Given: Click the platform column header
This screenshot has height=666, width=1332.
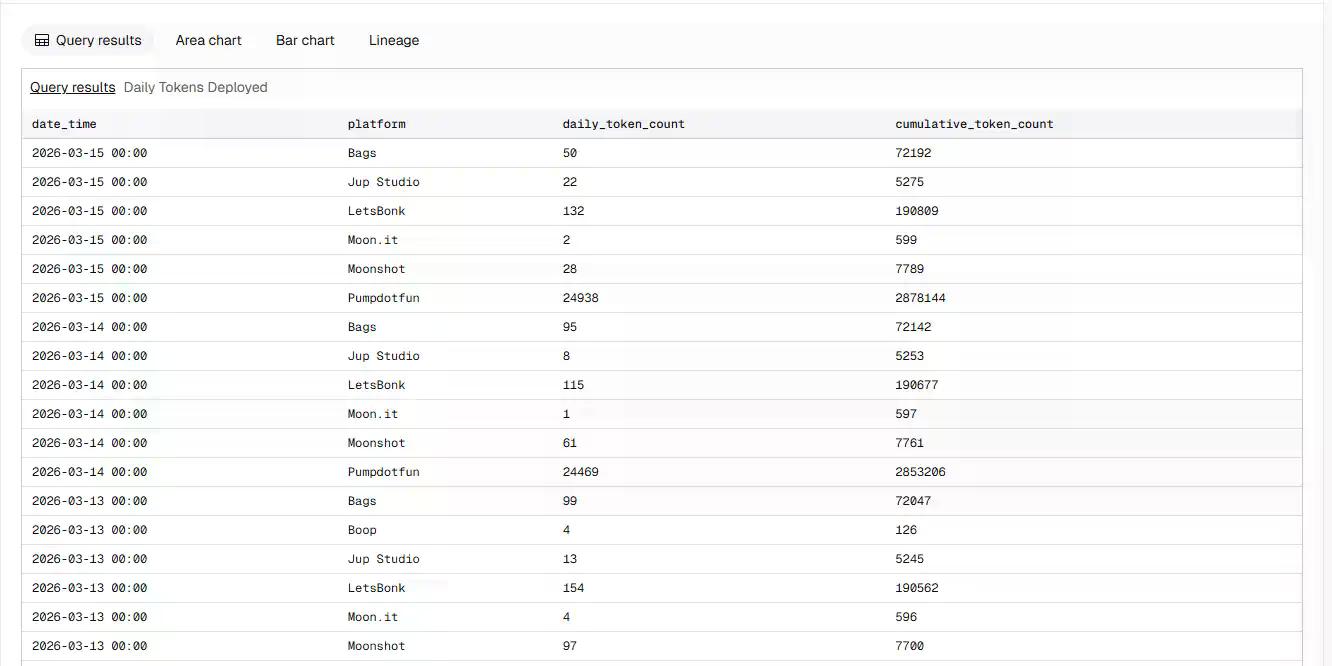Looking at the screenshot, I should pyautogui.click(x=376, y=124).
